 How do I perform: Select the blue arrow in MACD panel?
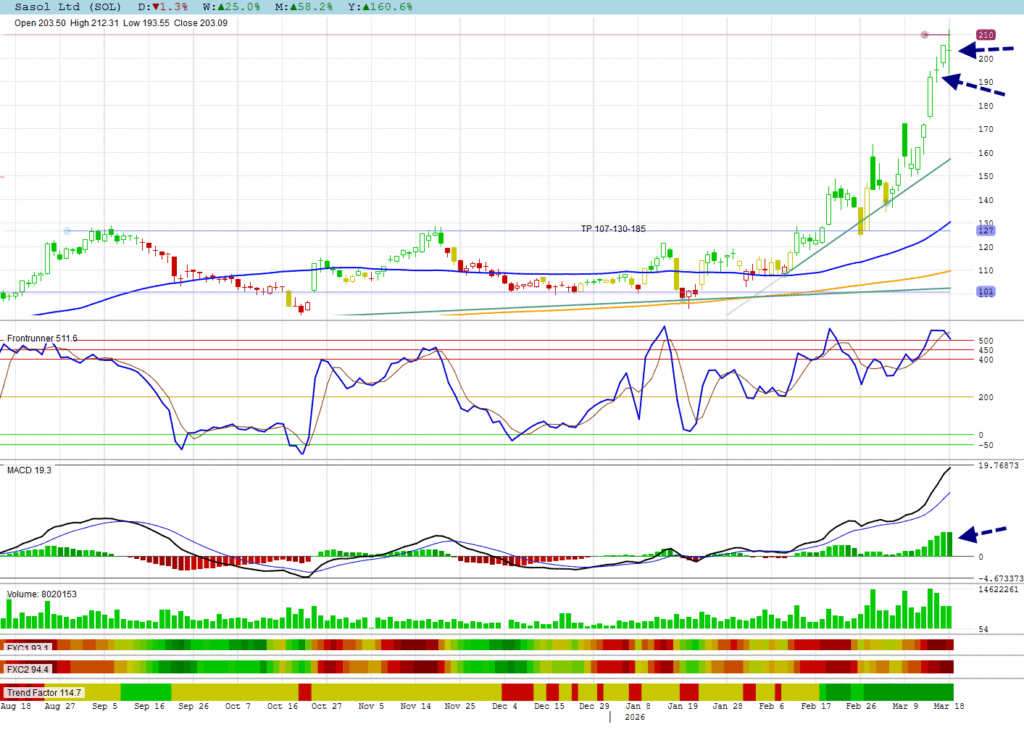[x=984, y=533]
